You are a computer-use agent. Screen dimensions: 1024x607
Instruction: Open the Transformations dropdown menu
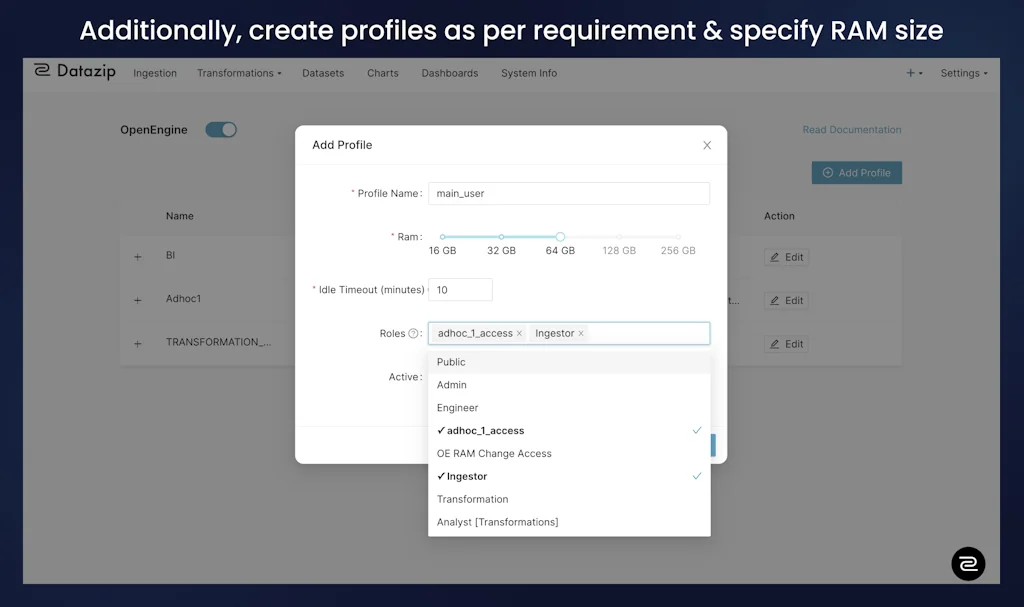click(x=239, y=72)
